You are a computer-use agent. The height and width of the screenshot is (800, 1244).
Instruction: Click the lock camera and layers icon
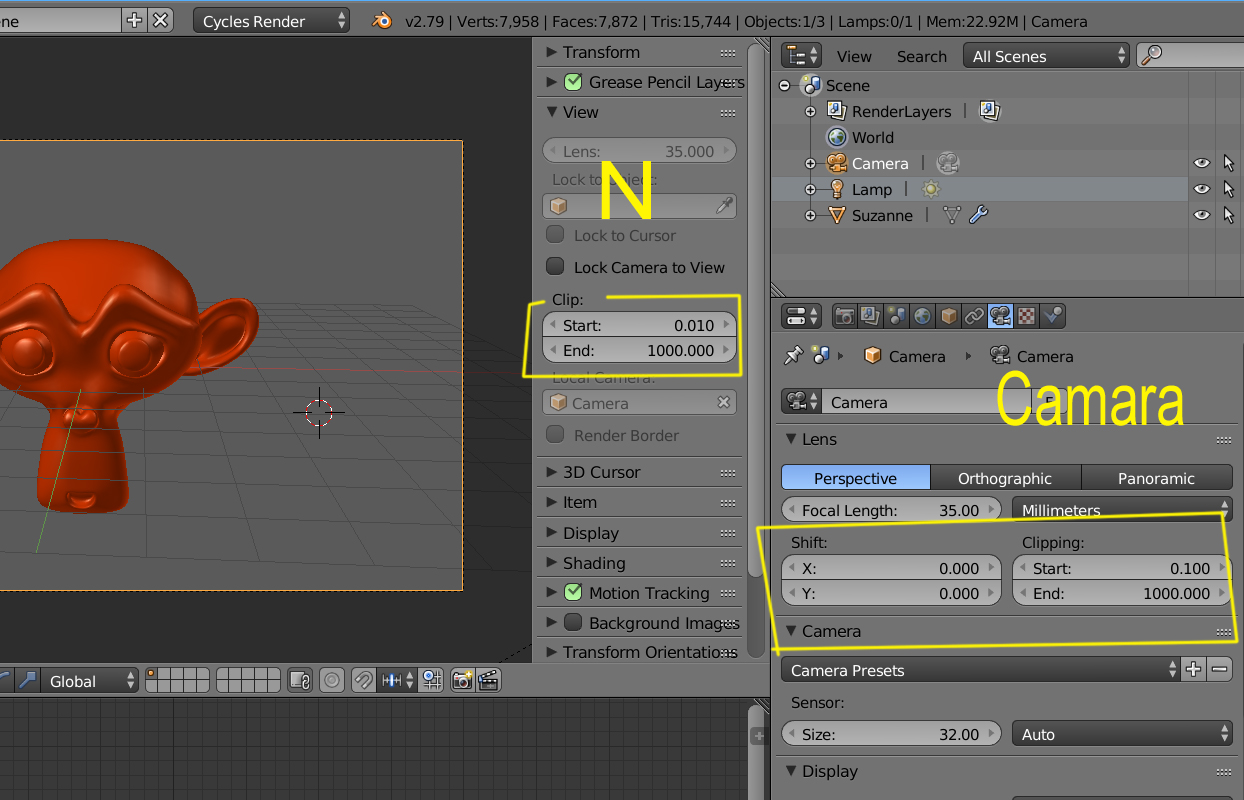click(x=300, y=681)
